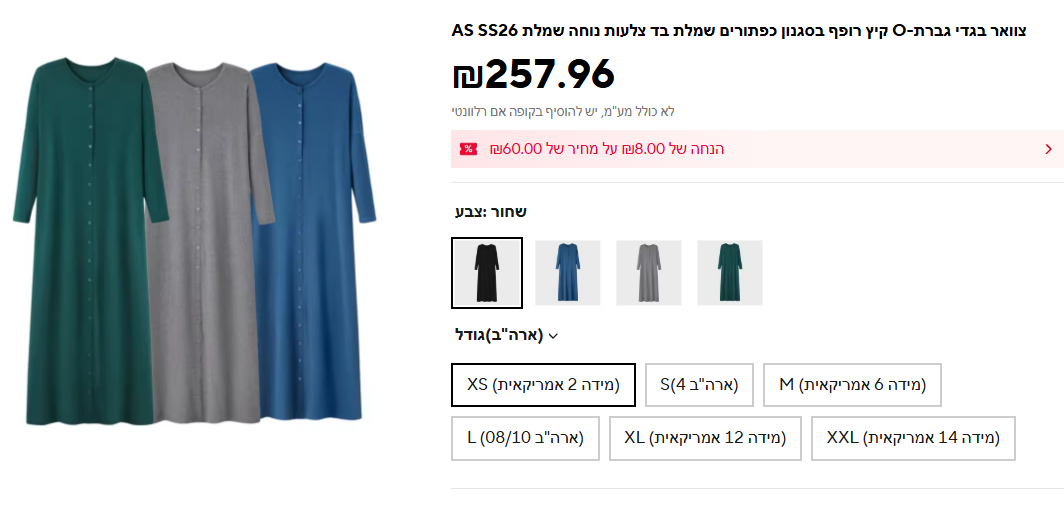The width and height of the screenshot is (1064, 518).
Task: Click the AS SS26 product title
Action: click(x=739, y=29)
